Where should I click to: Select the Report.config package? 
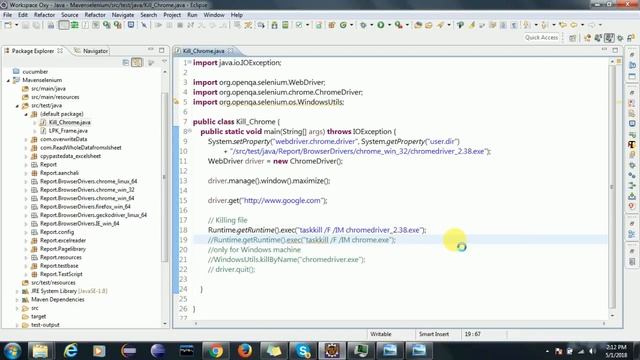(x=57, y=232)
